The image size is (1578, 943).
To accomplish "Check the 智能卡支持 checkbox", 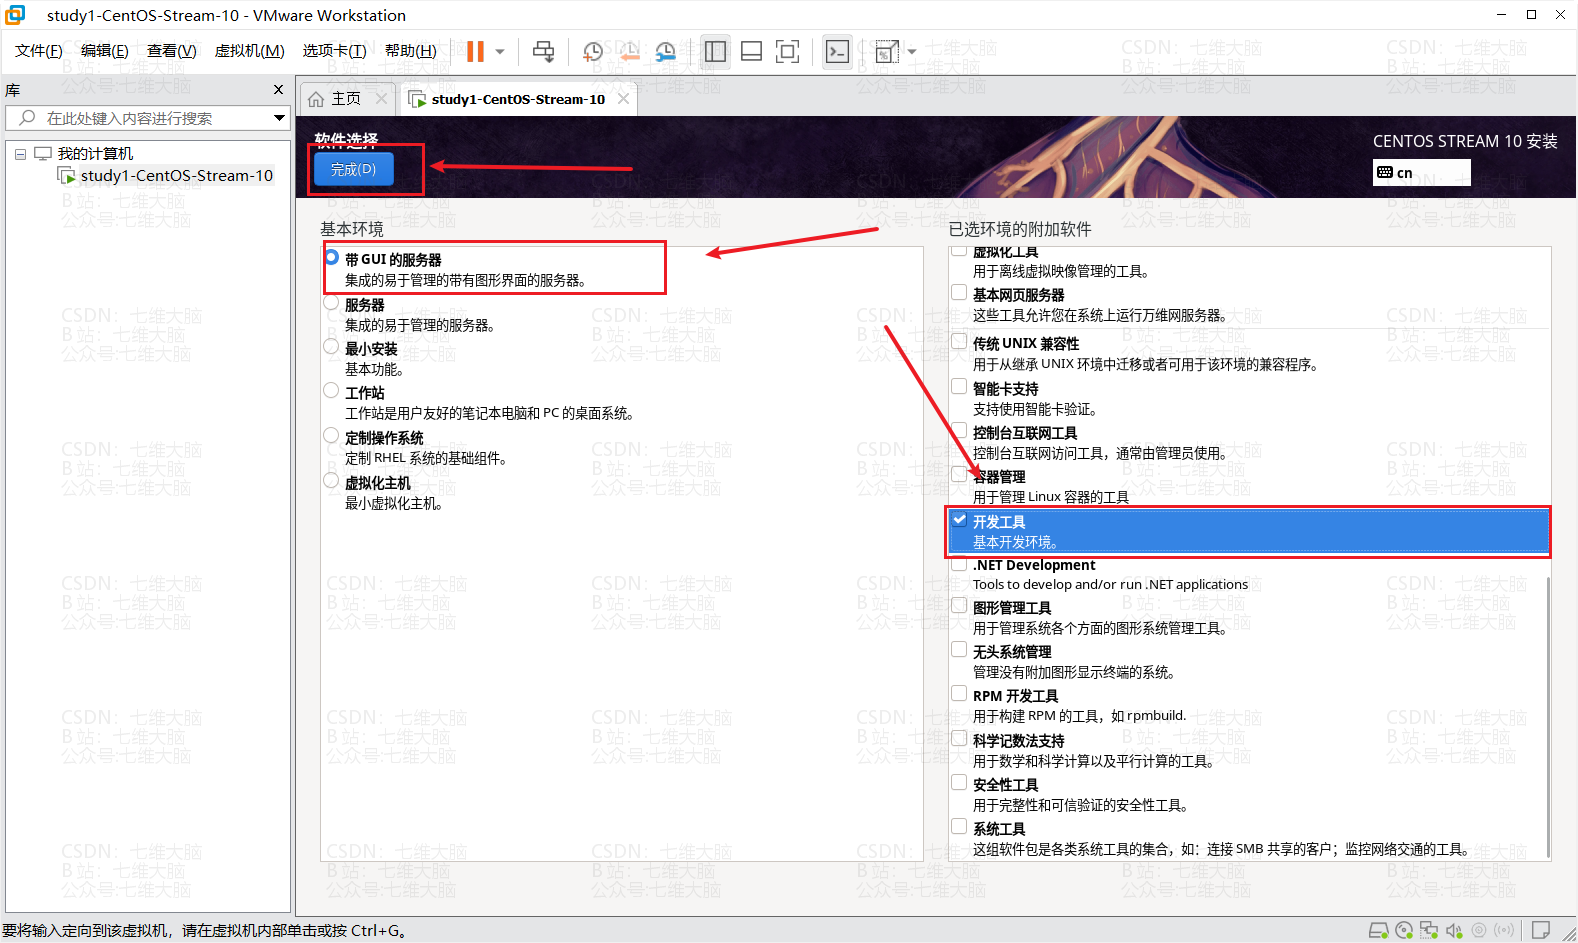I will 959,386.
